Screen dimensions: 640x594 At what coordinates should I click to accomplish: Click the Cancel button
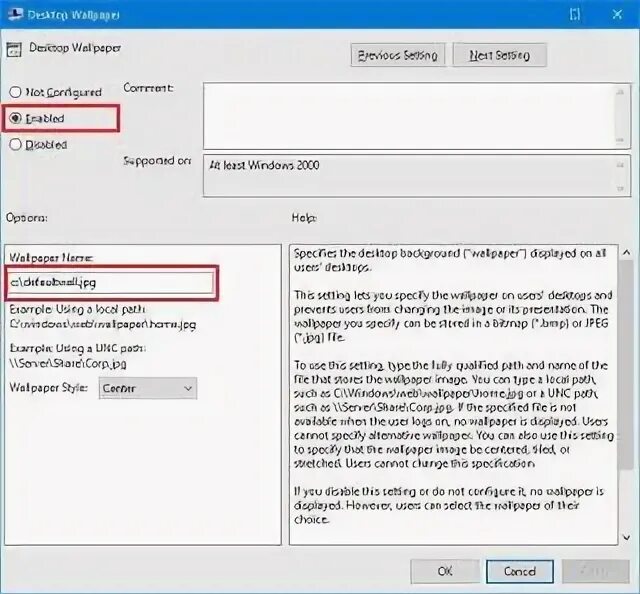tap(520, 571)
